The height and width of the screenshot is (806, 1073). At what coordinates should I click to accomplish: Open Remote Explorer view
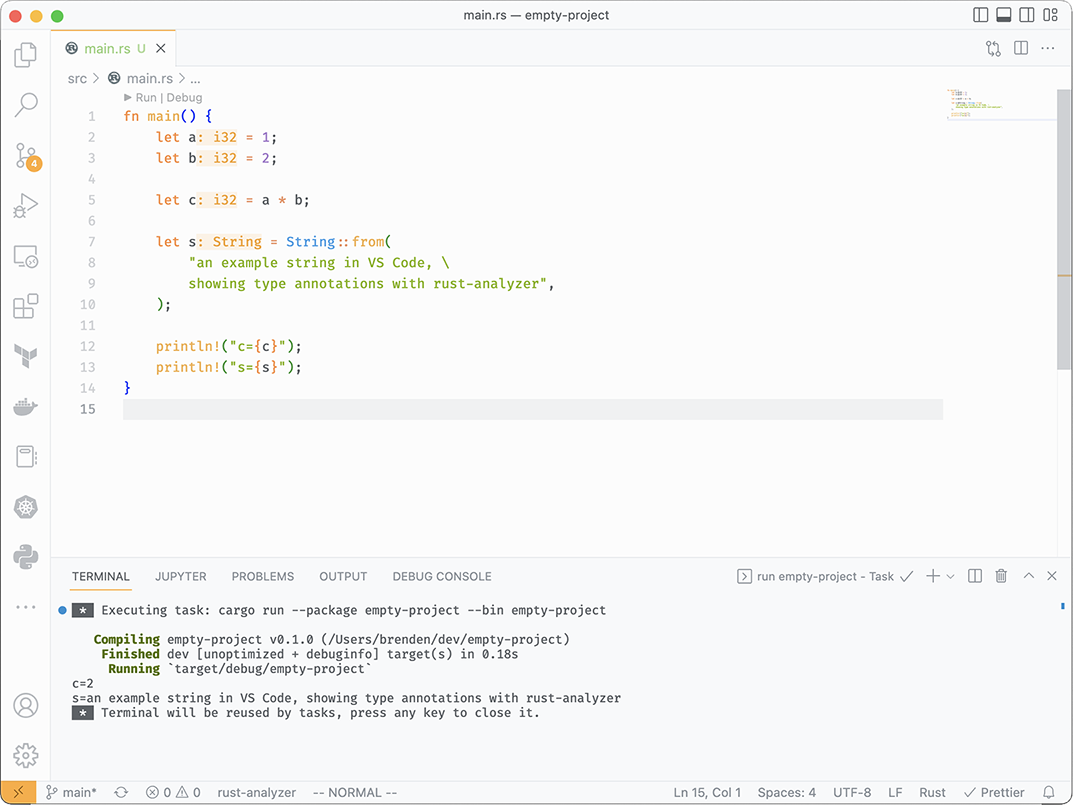pyautogui.click(x=25, y=257)
